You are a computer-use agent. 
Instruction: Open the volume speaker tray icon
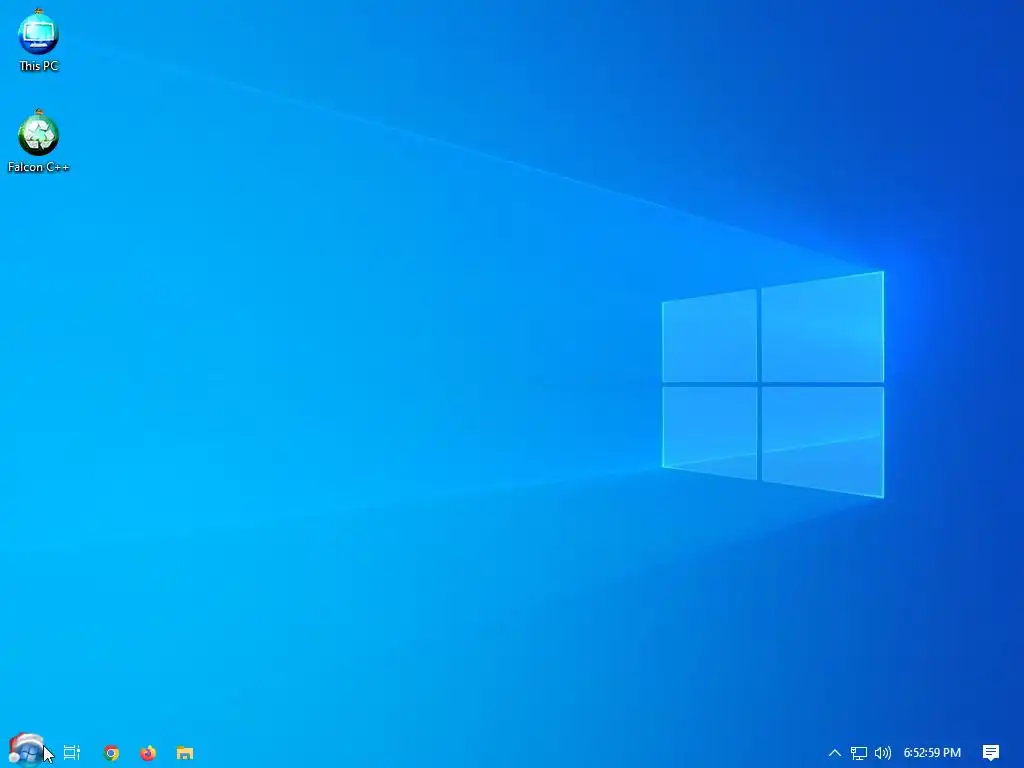883,753
